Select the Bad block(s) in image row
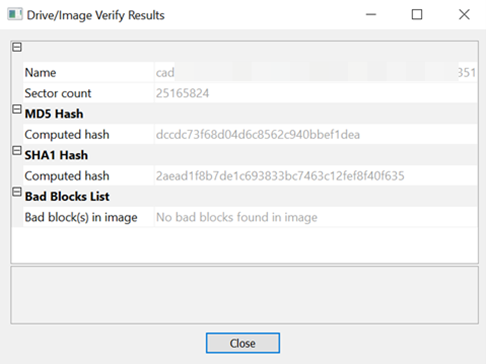This screenshot has width=486, height=364. (250, 217)
